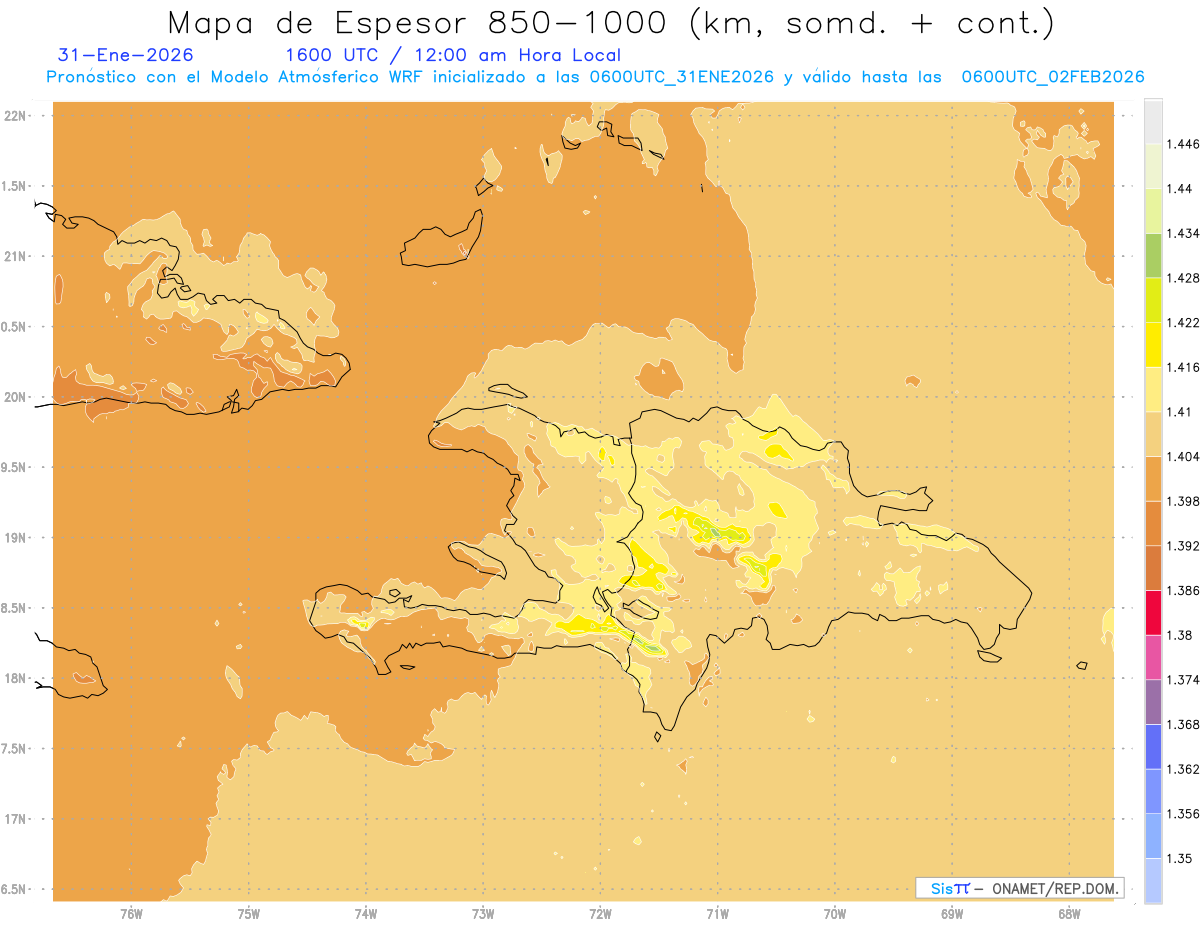Click the time label '1600 UTC / 12:00 am Hora Local'
The width and height of the screenshot is (1200, 927).
point(453,55)
